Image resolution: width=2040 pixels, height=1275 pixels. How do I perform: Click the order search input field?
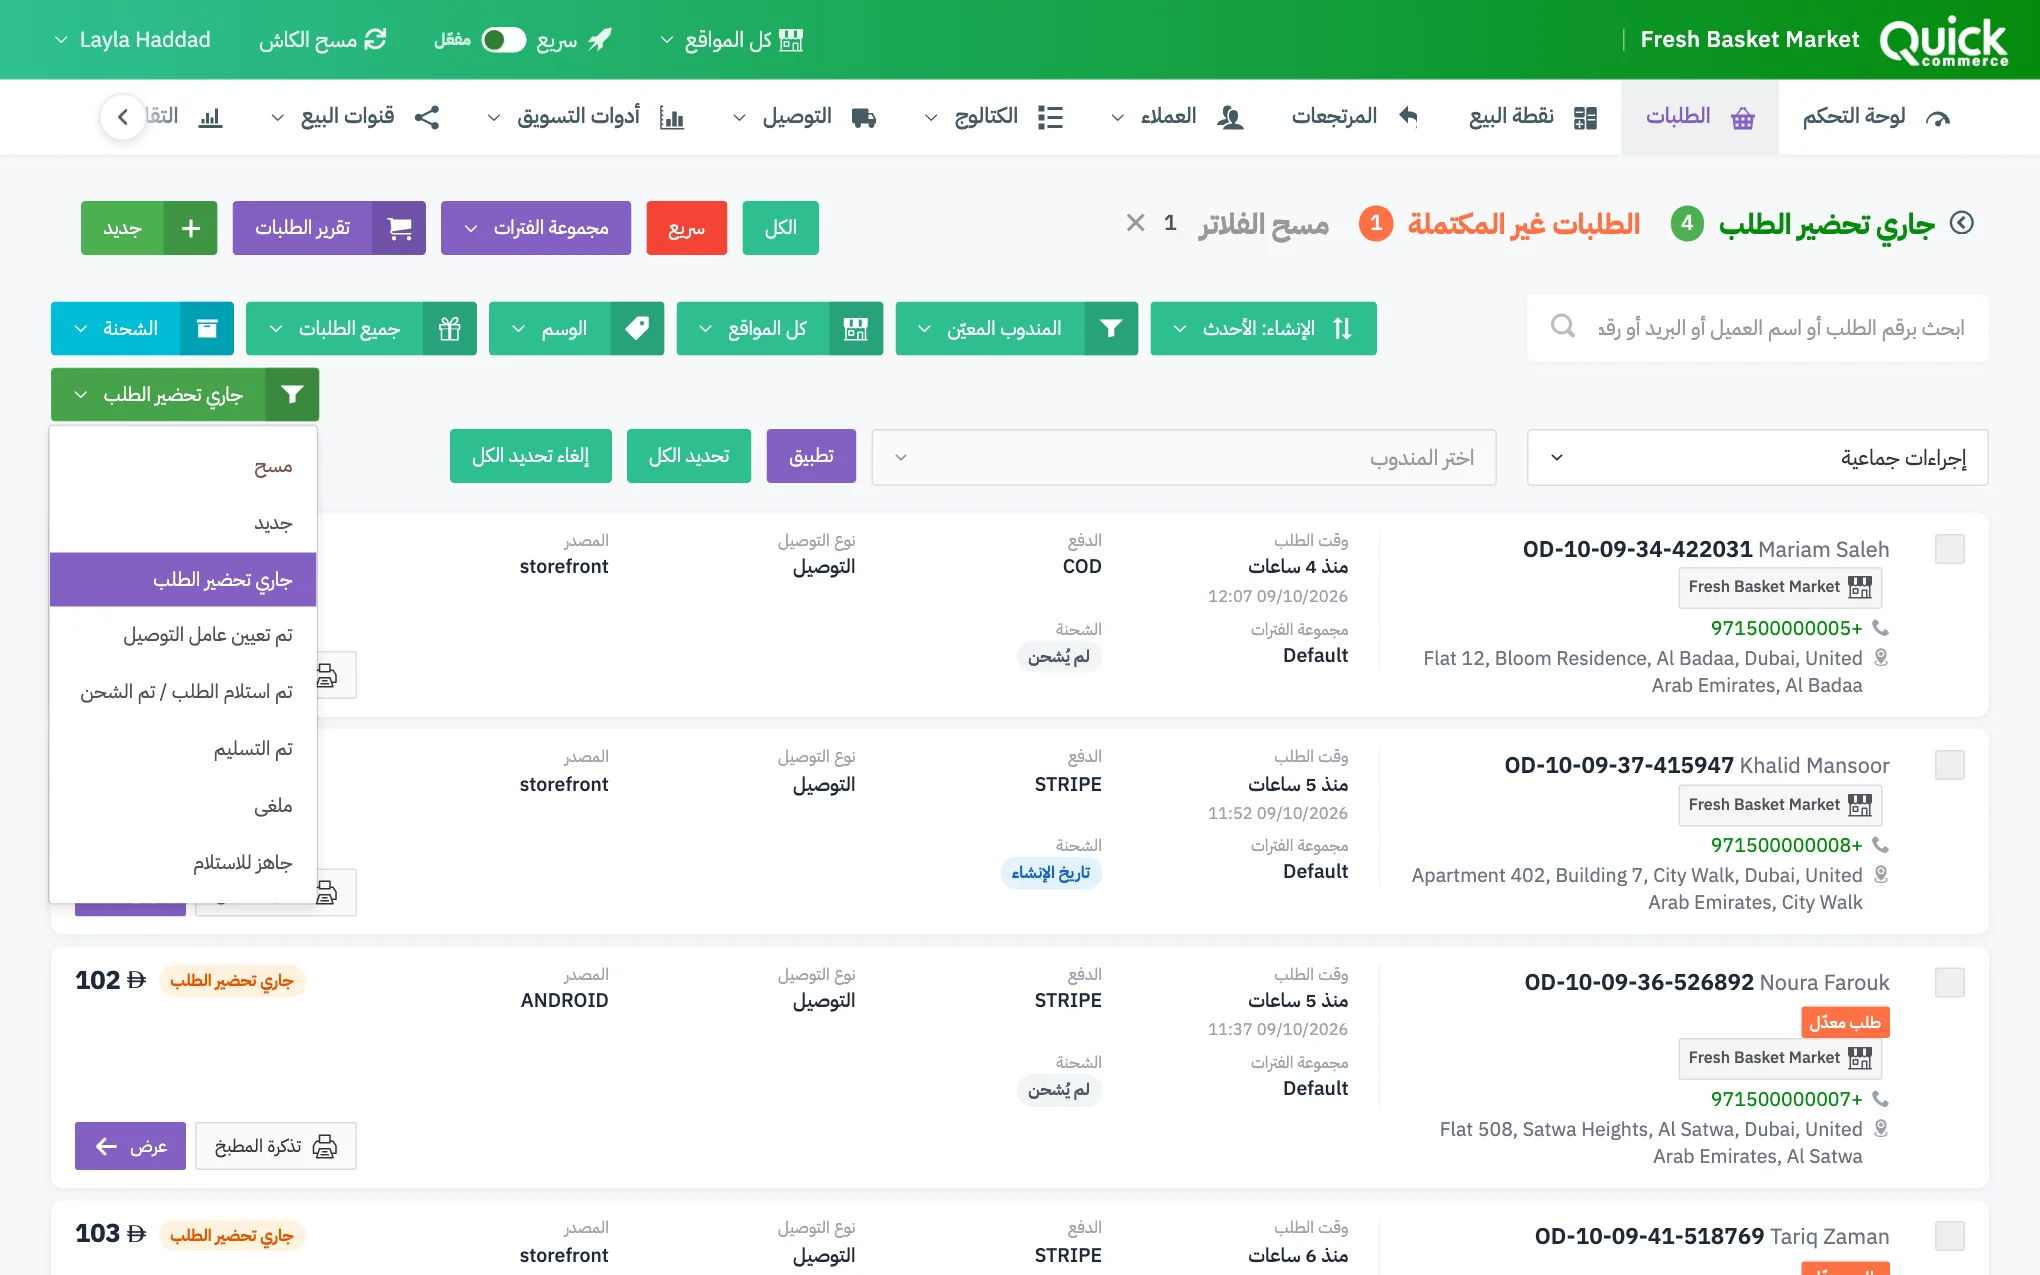[1757, 328]
